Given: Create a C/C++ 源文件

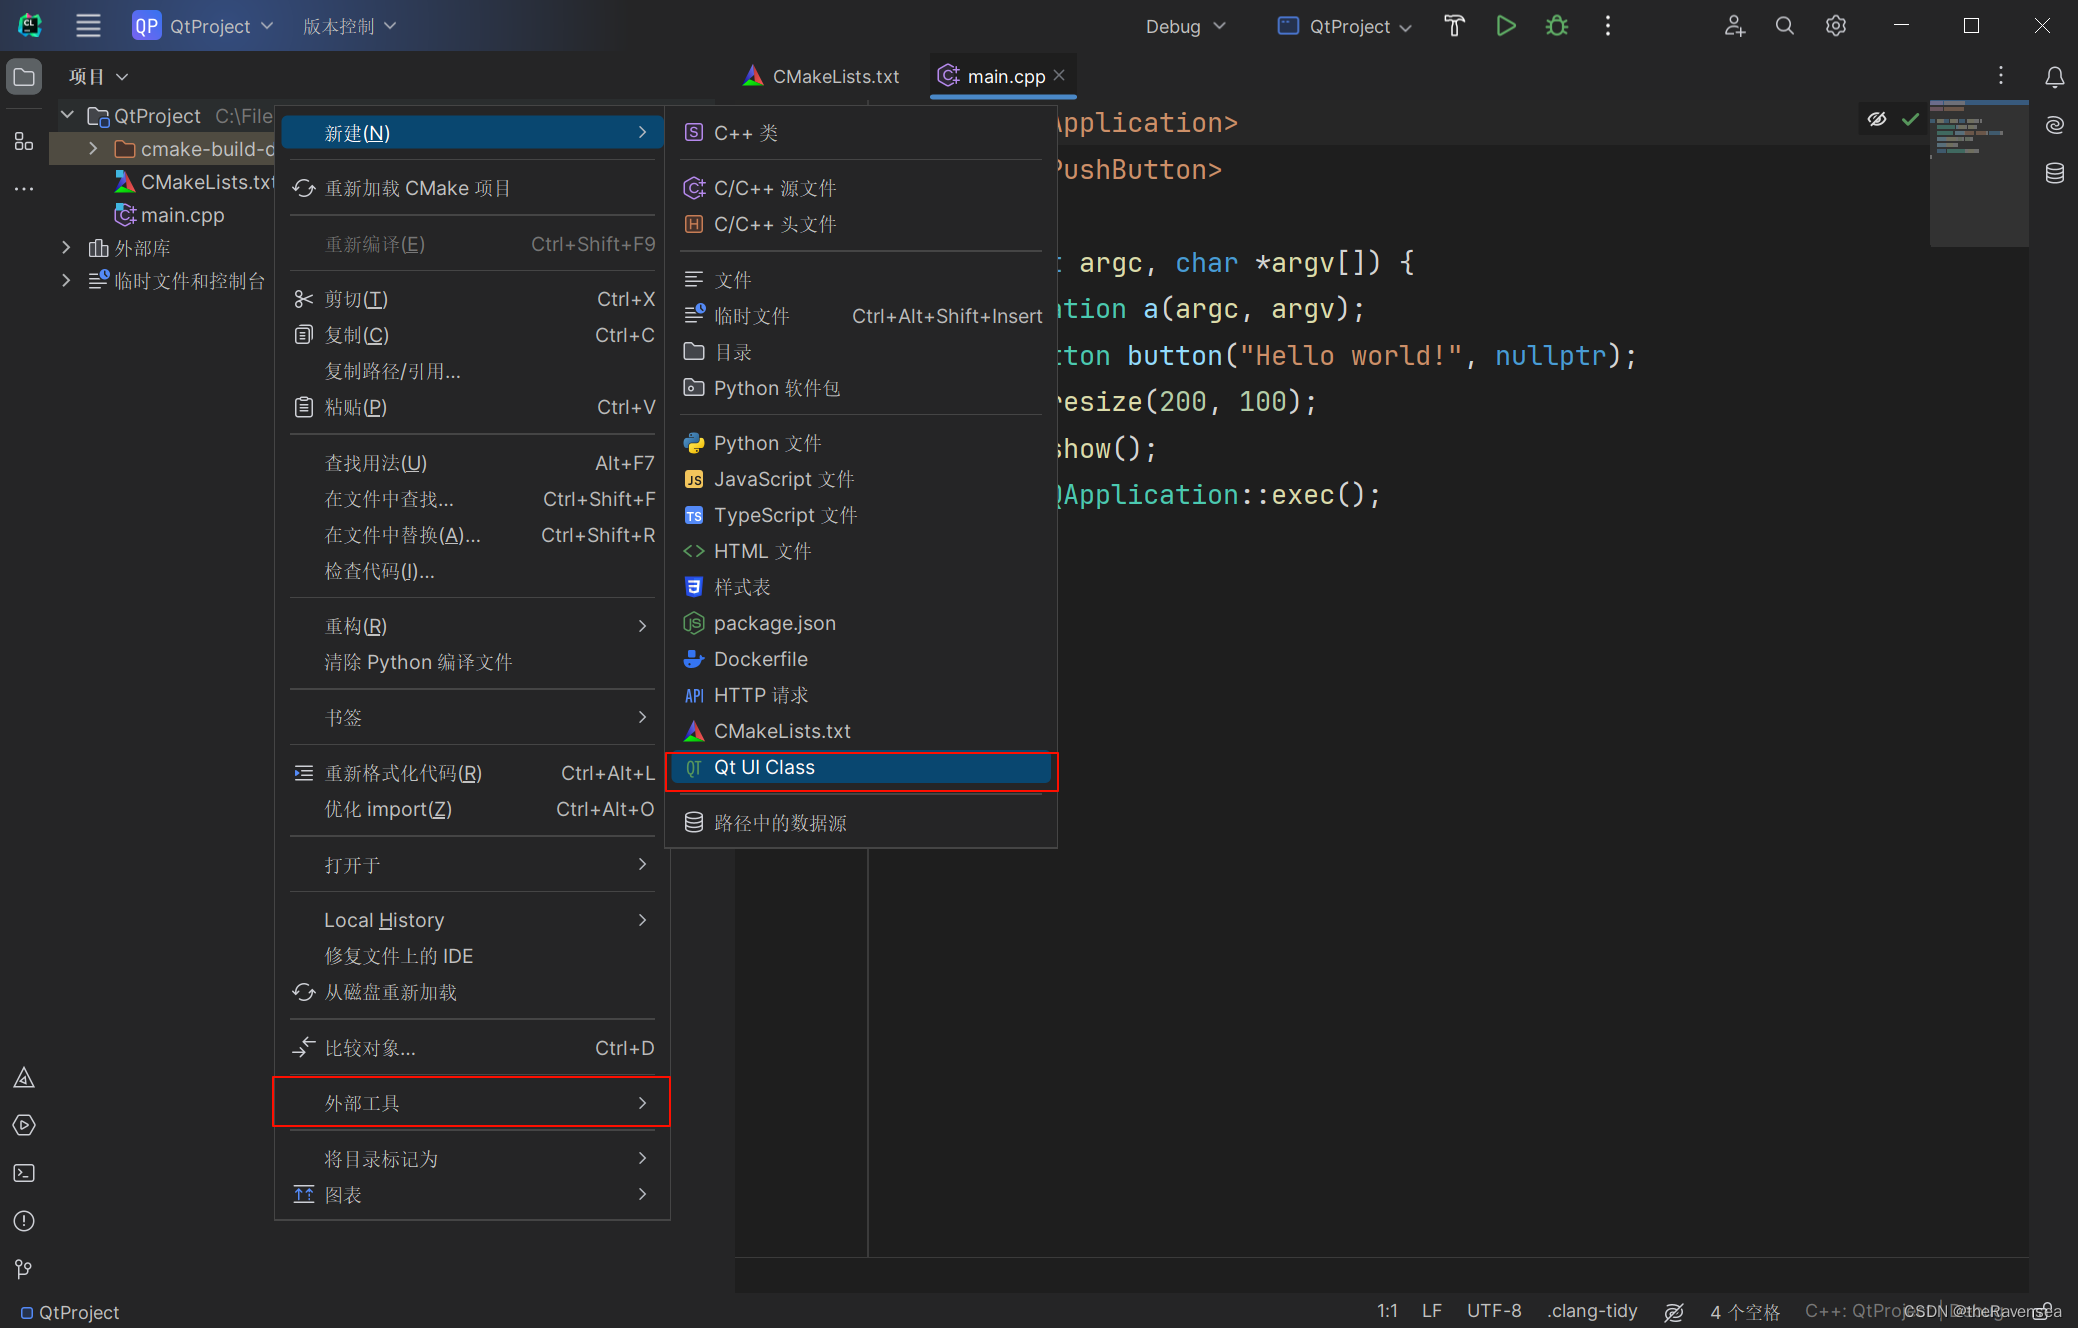Looking at the screenshot, I should coord(861,188).
